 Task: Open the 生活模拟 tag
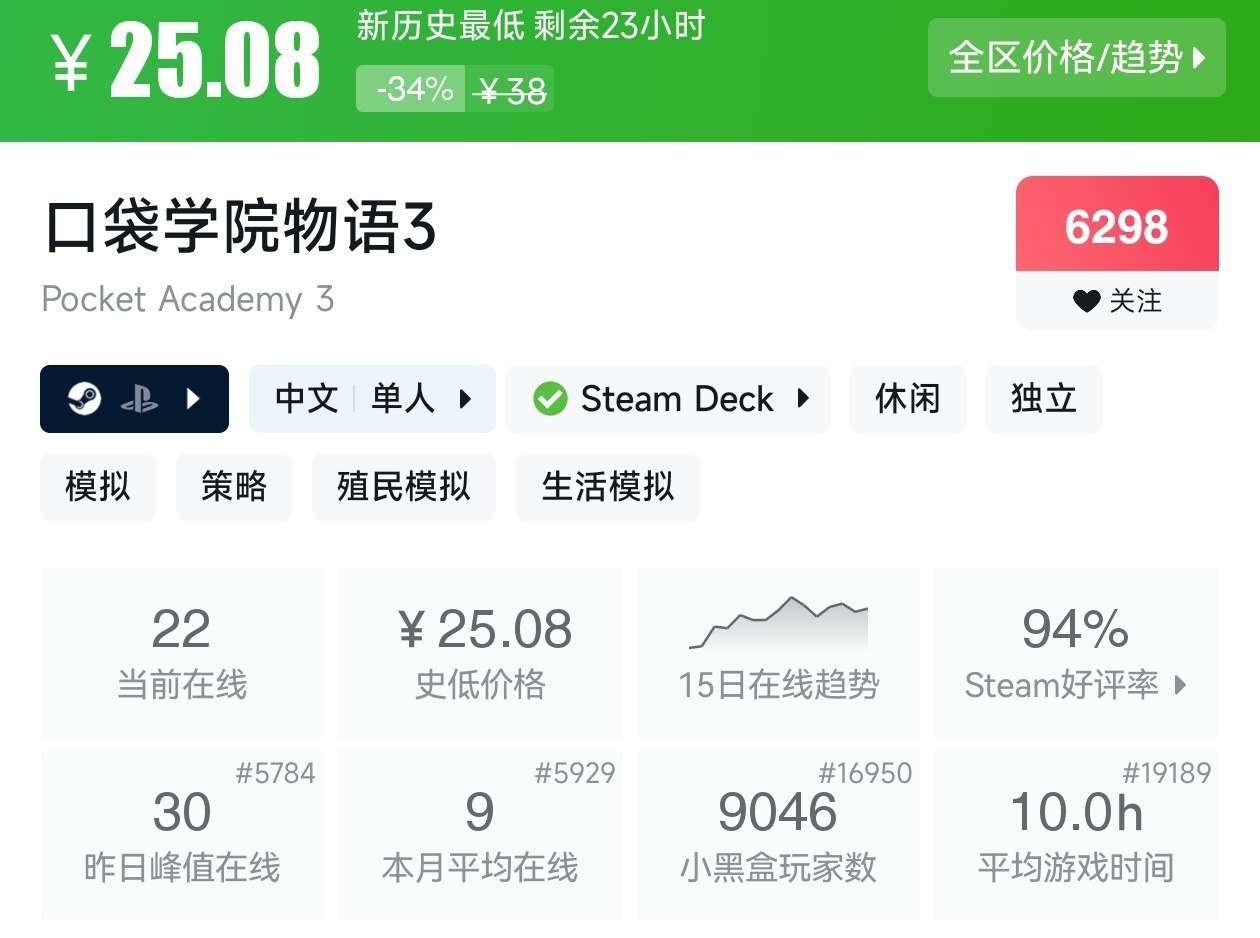(607, 487)
